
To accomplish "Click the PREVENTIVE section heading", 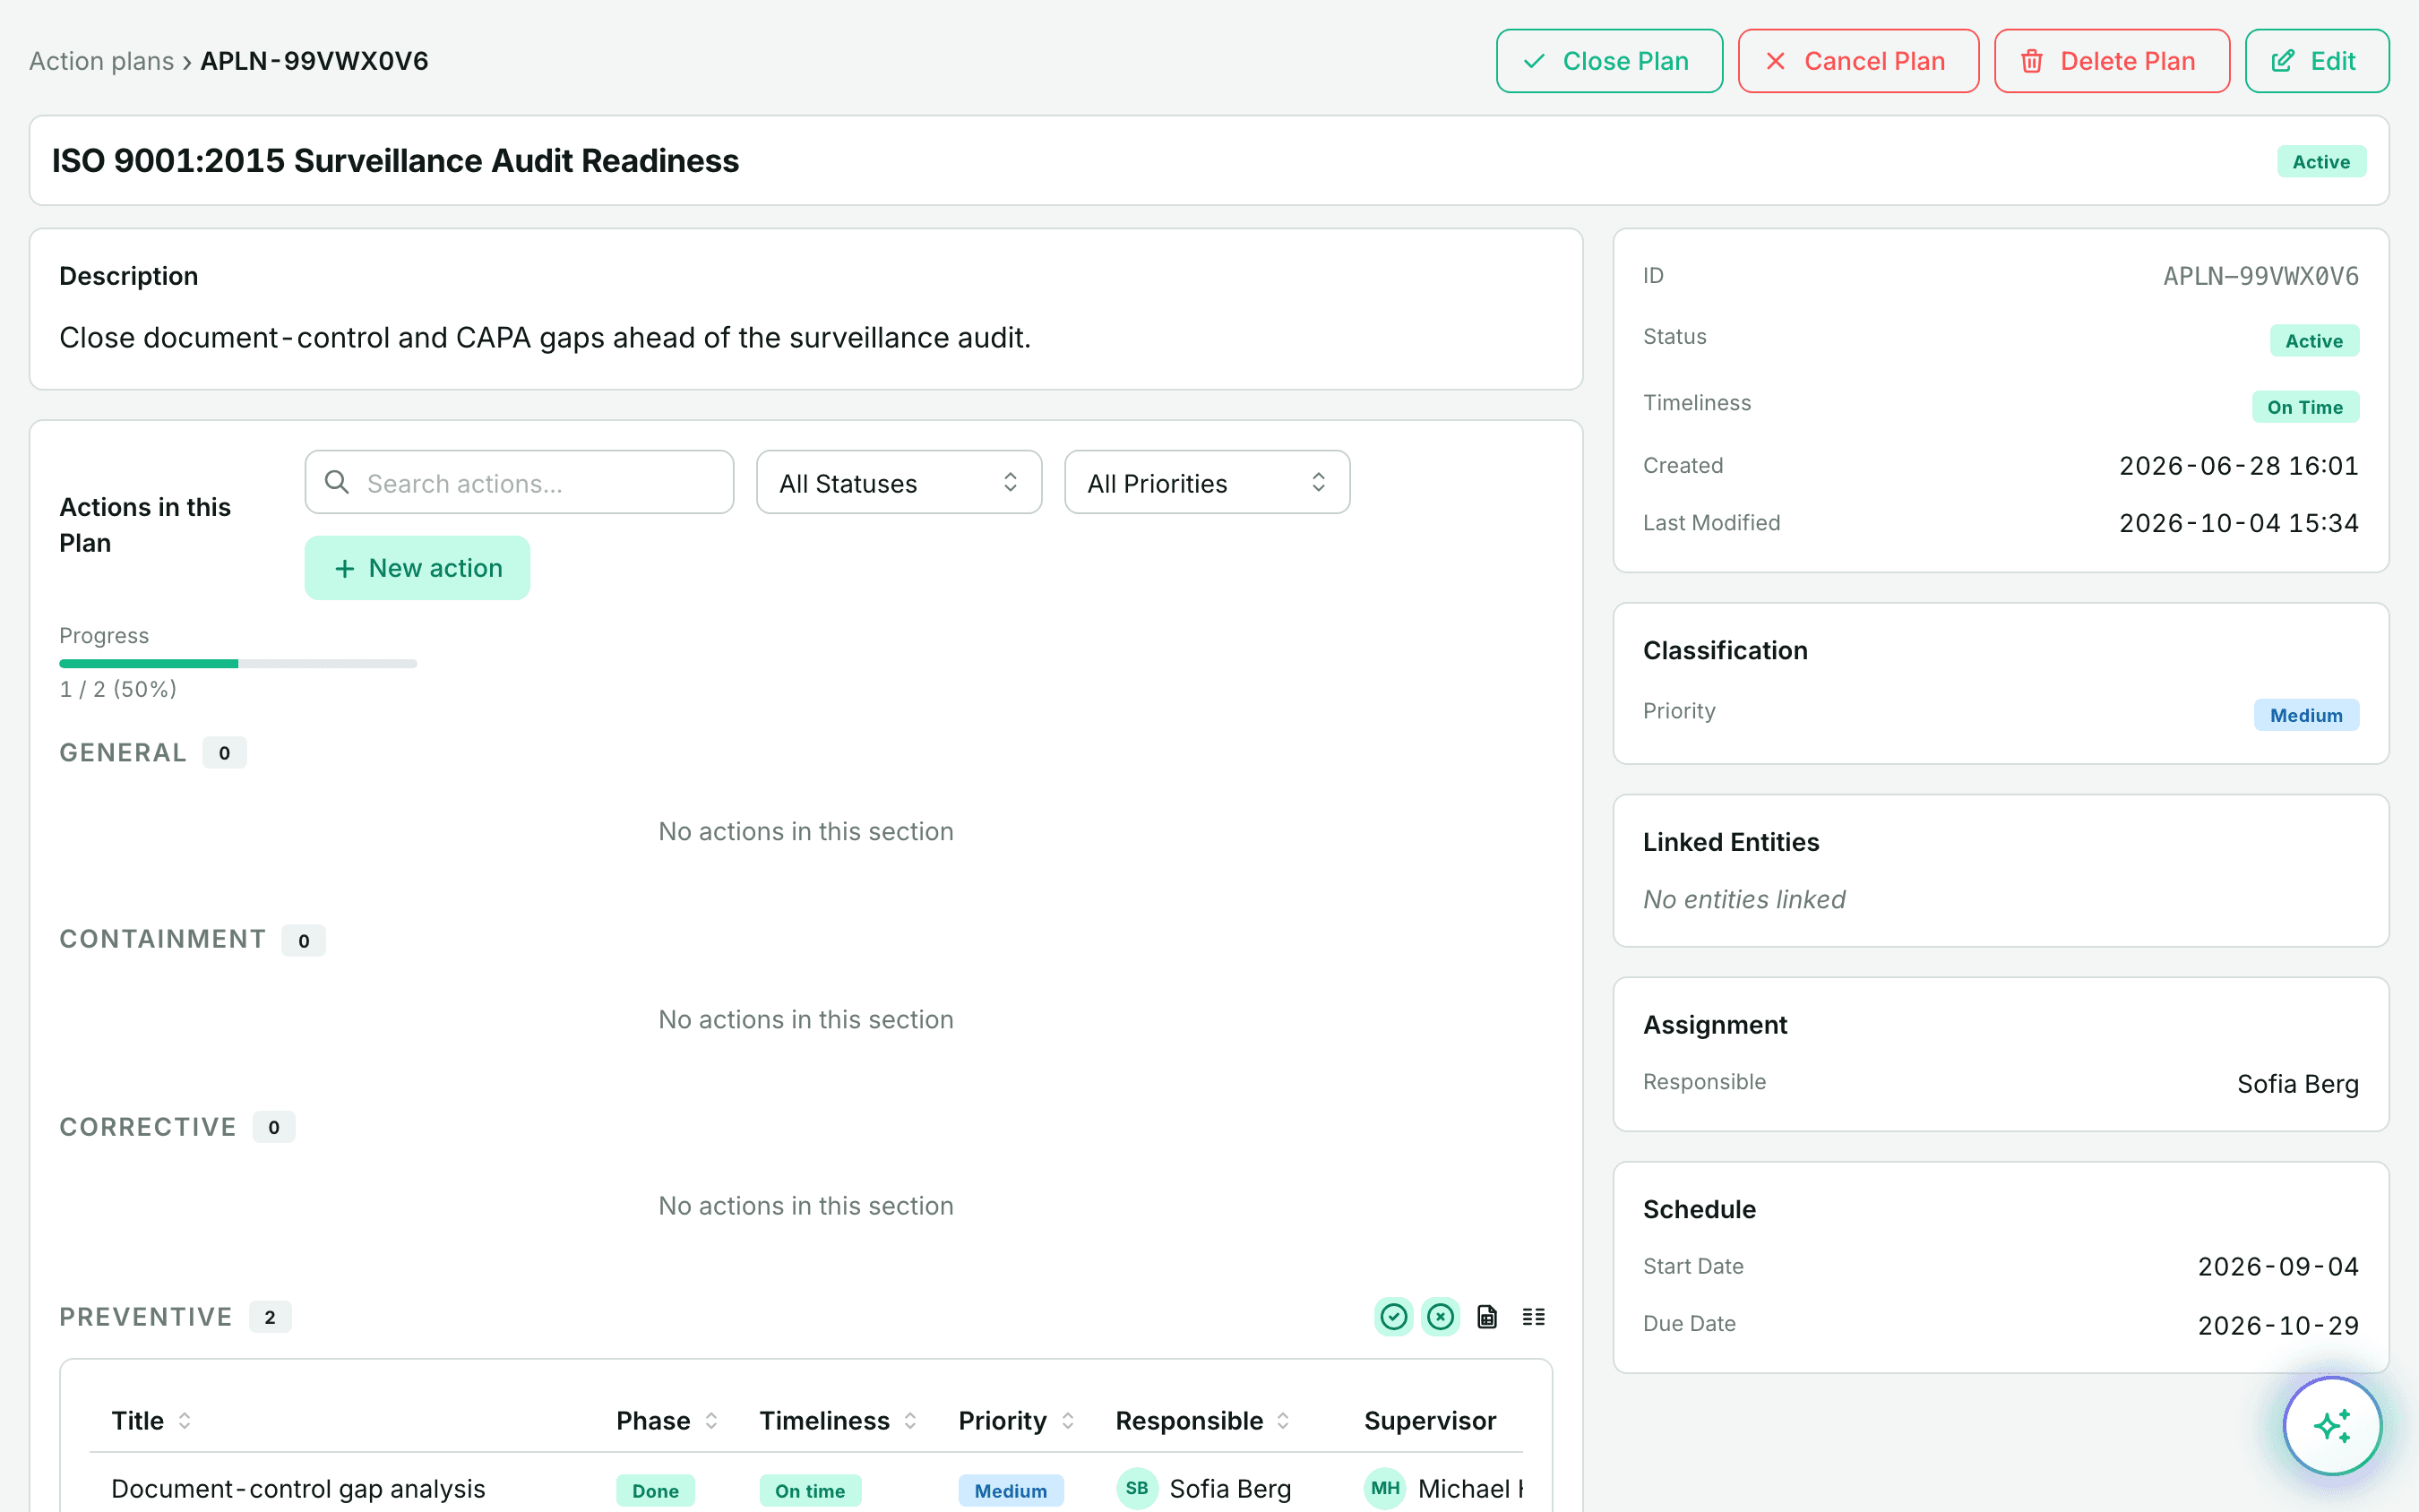I will (x=146, y=1317).
